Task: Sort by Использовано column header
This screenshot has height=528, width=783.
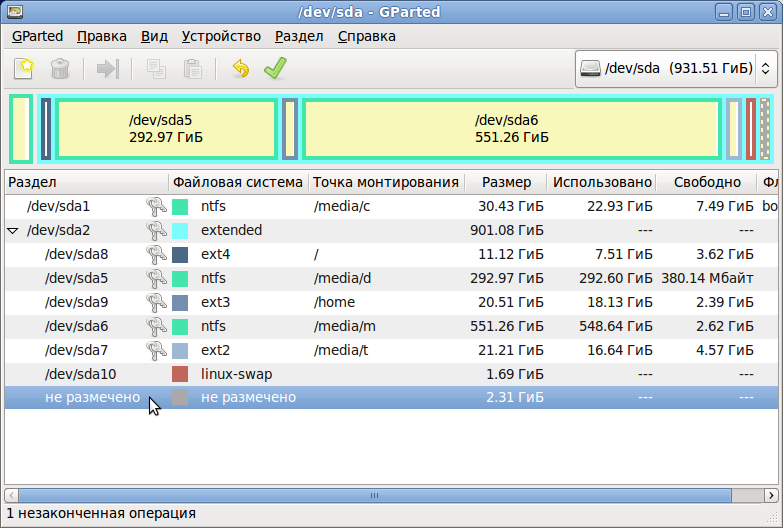Action: (x=602, y=182)
